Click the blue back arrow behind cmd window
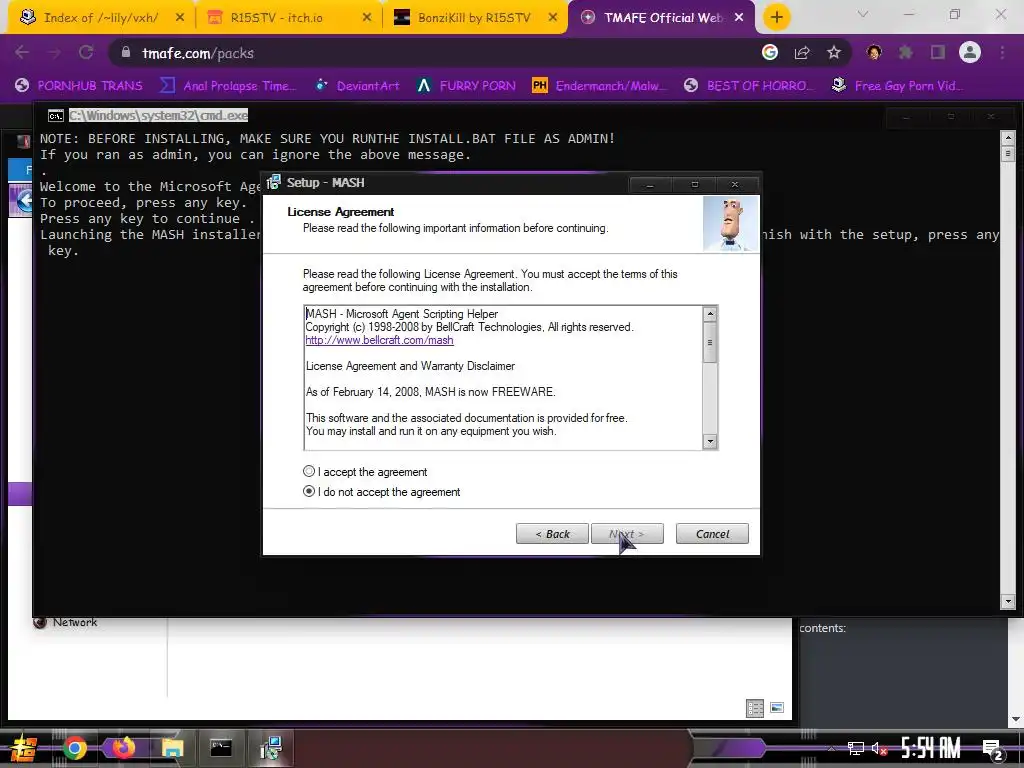The width and height of the screenshot is (1024, 768). pyautogui.click(x=24, y=201)
